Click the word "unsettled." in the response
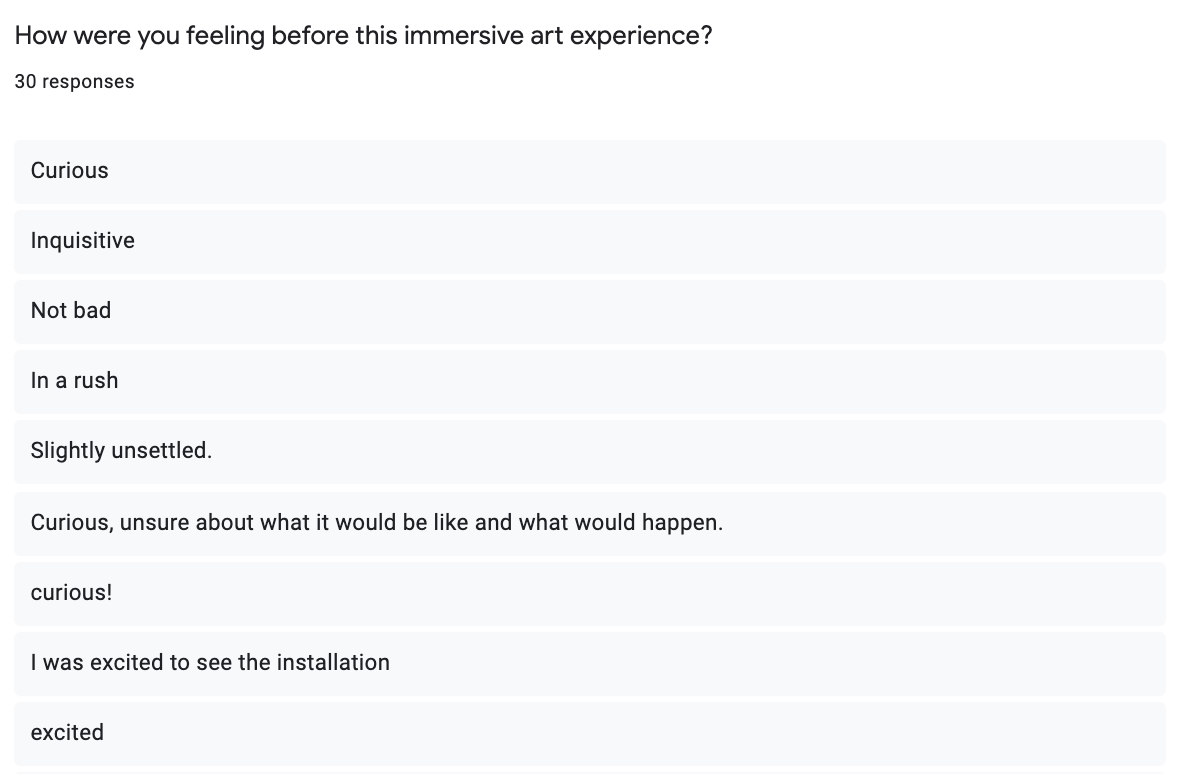1196x776 pixels. click(x=161, y=451)
